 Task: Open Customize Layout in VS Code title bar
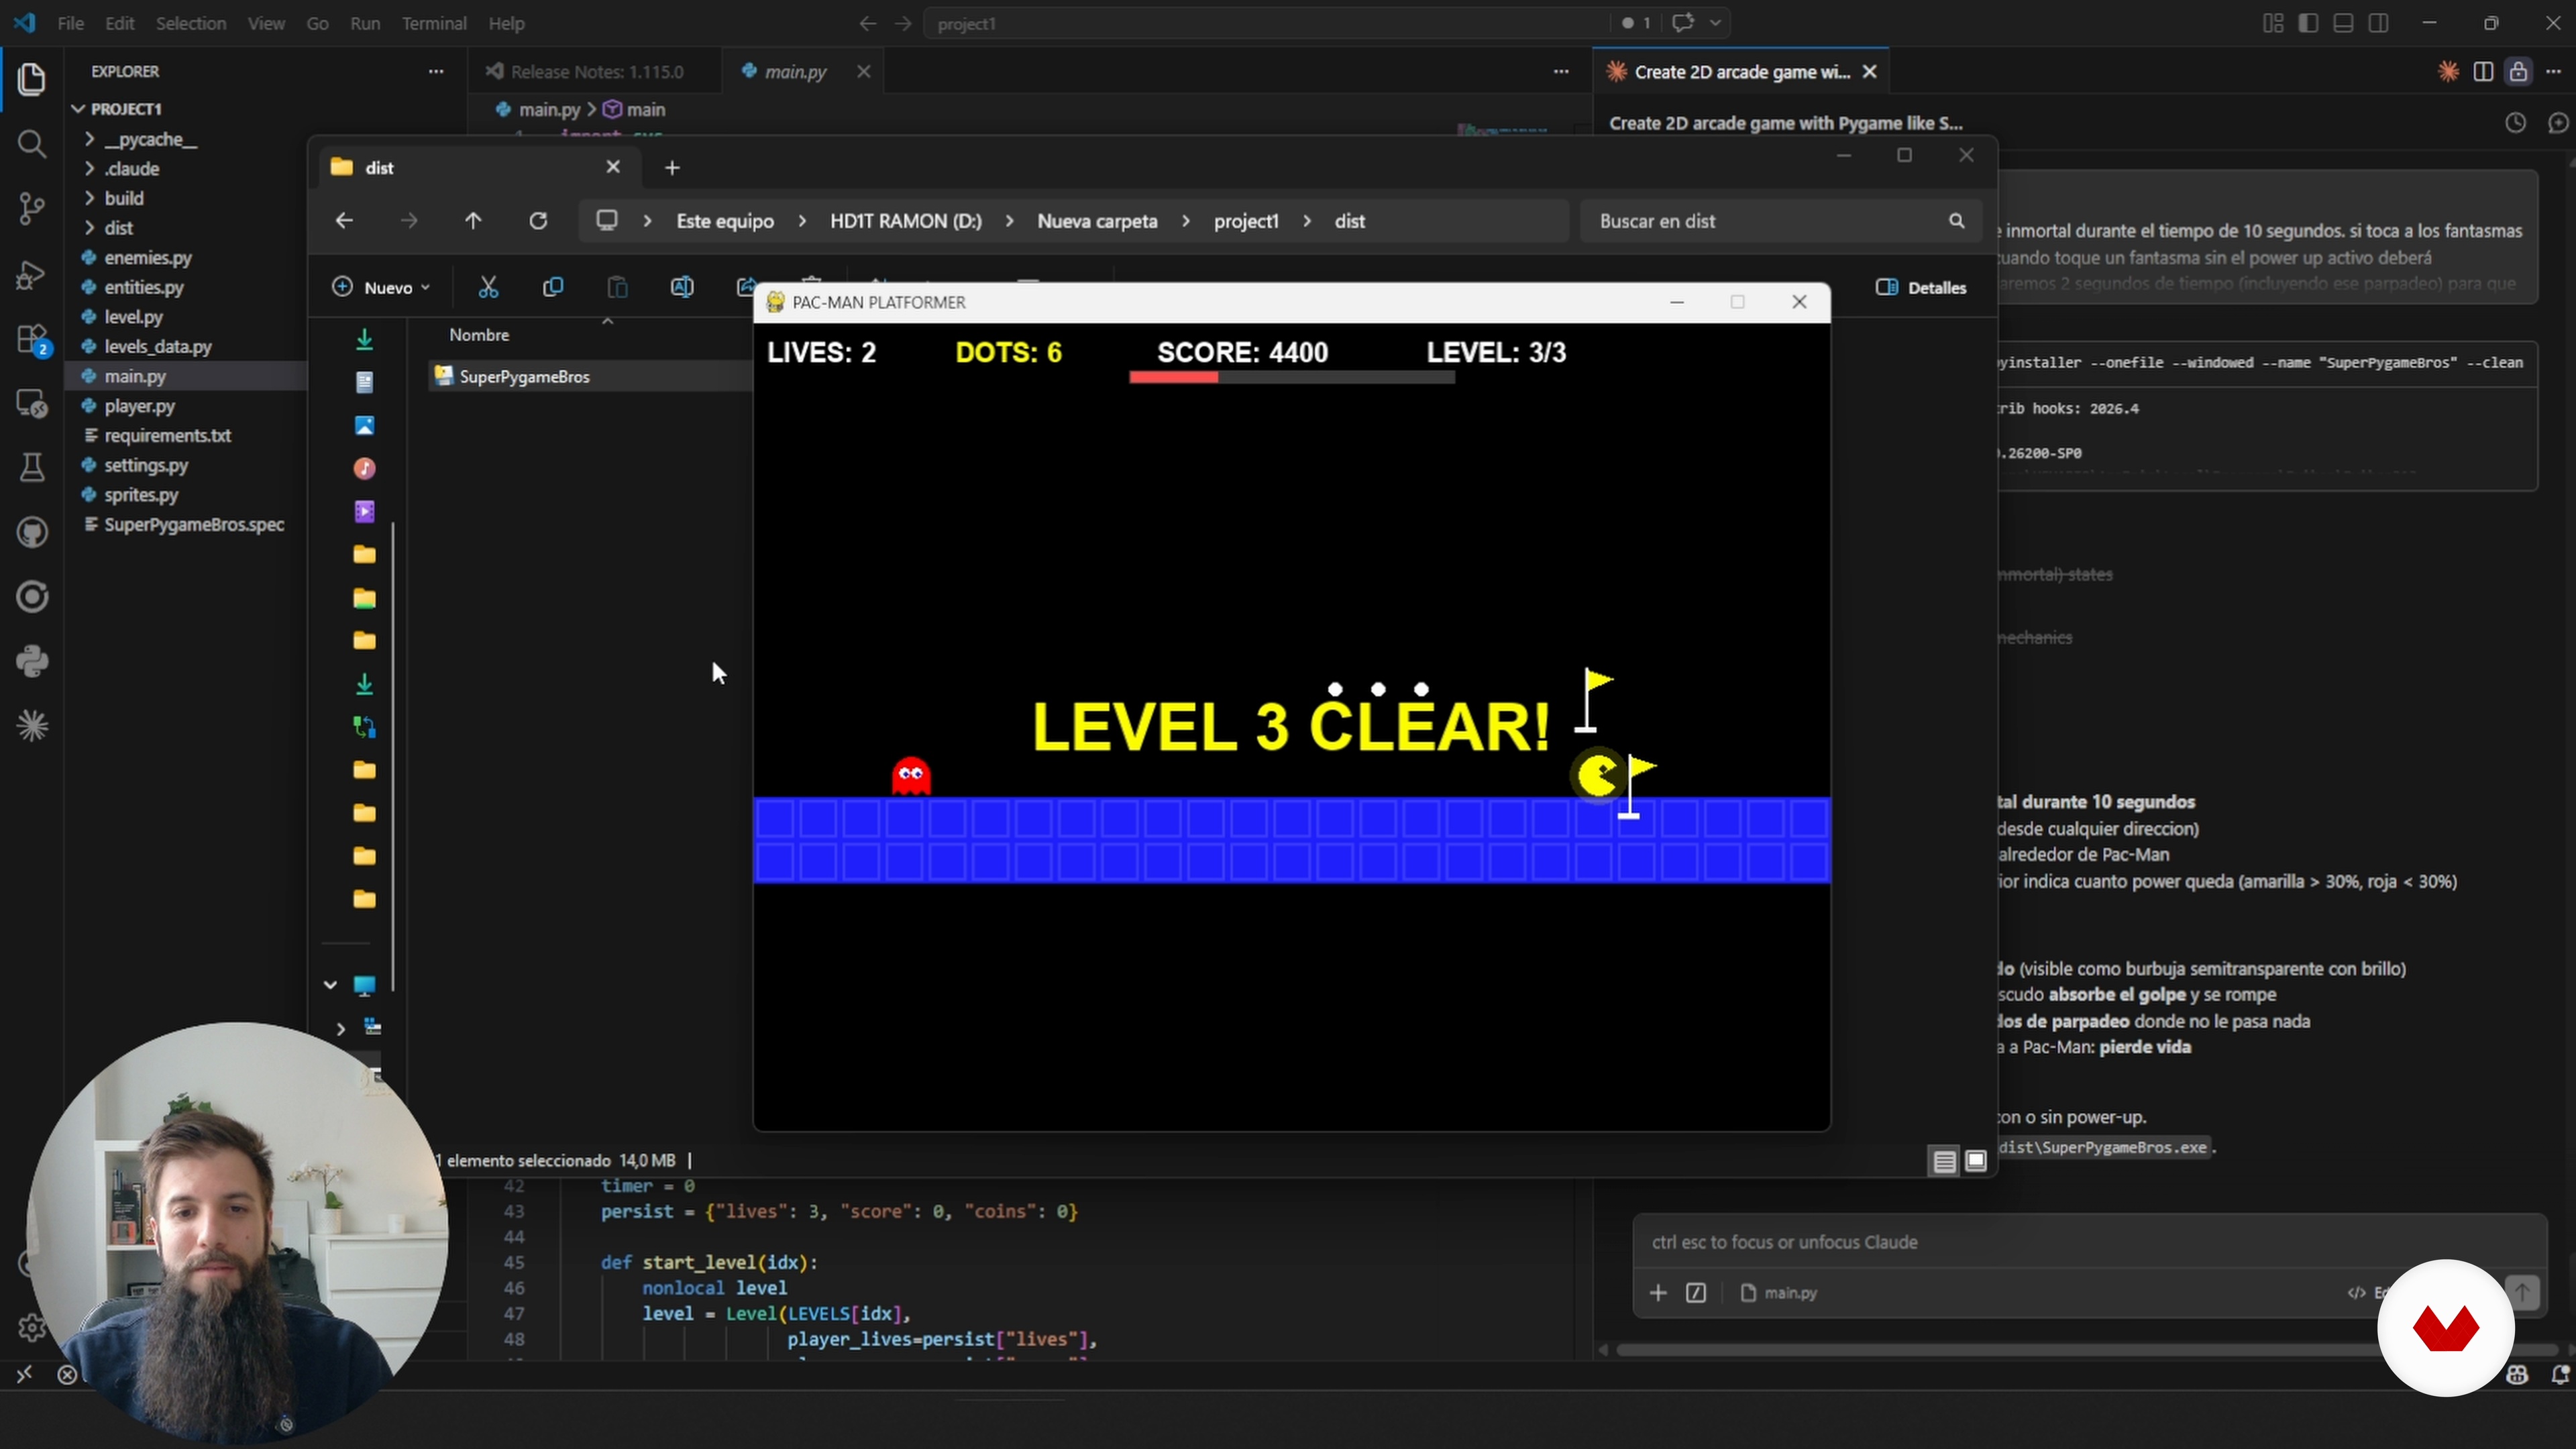2272,23
